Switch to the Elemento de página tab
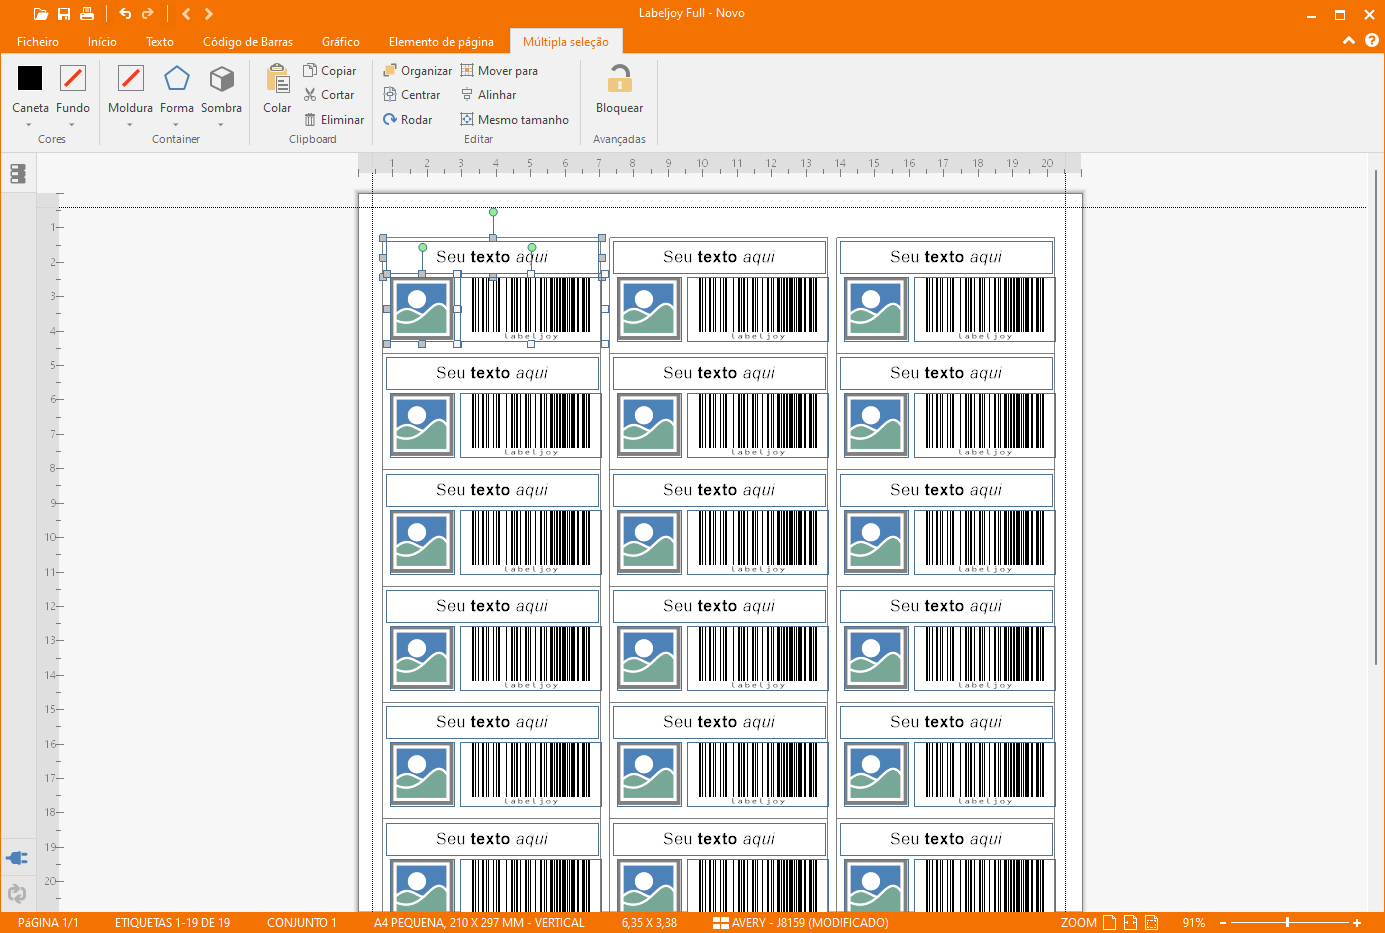 click(x=441, y=42)
